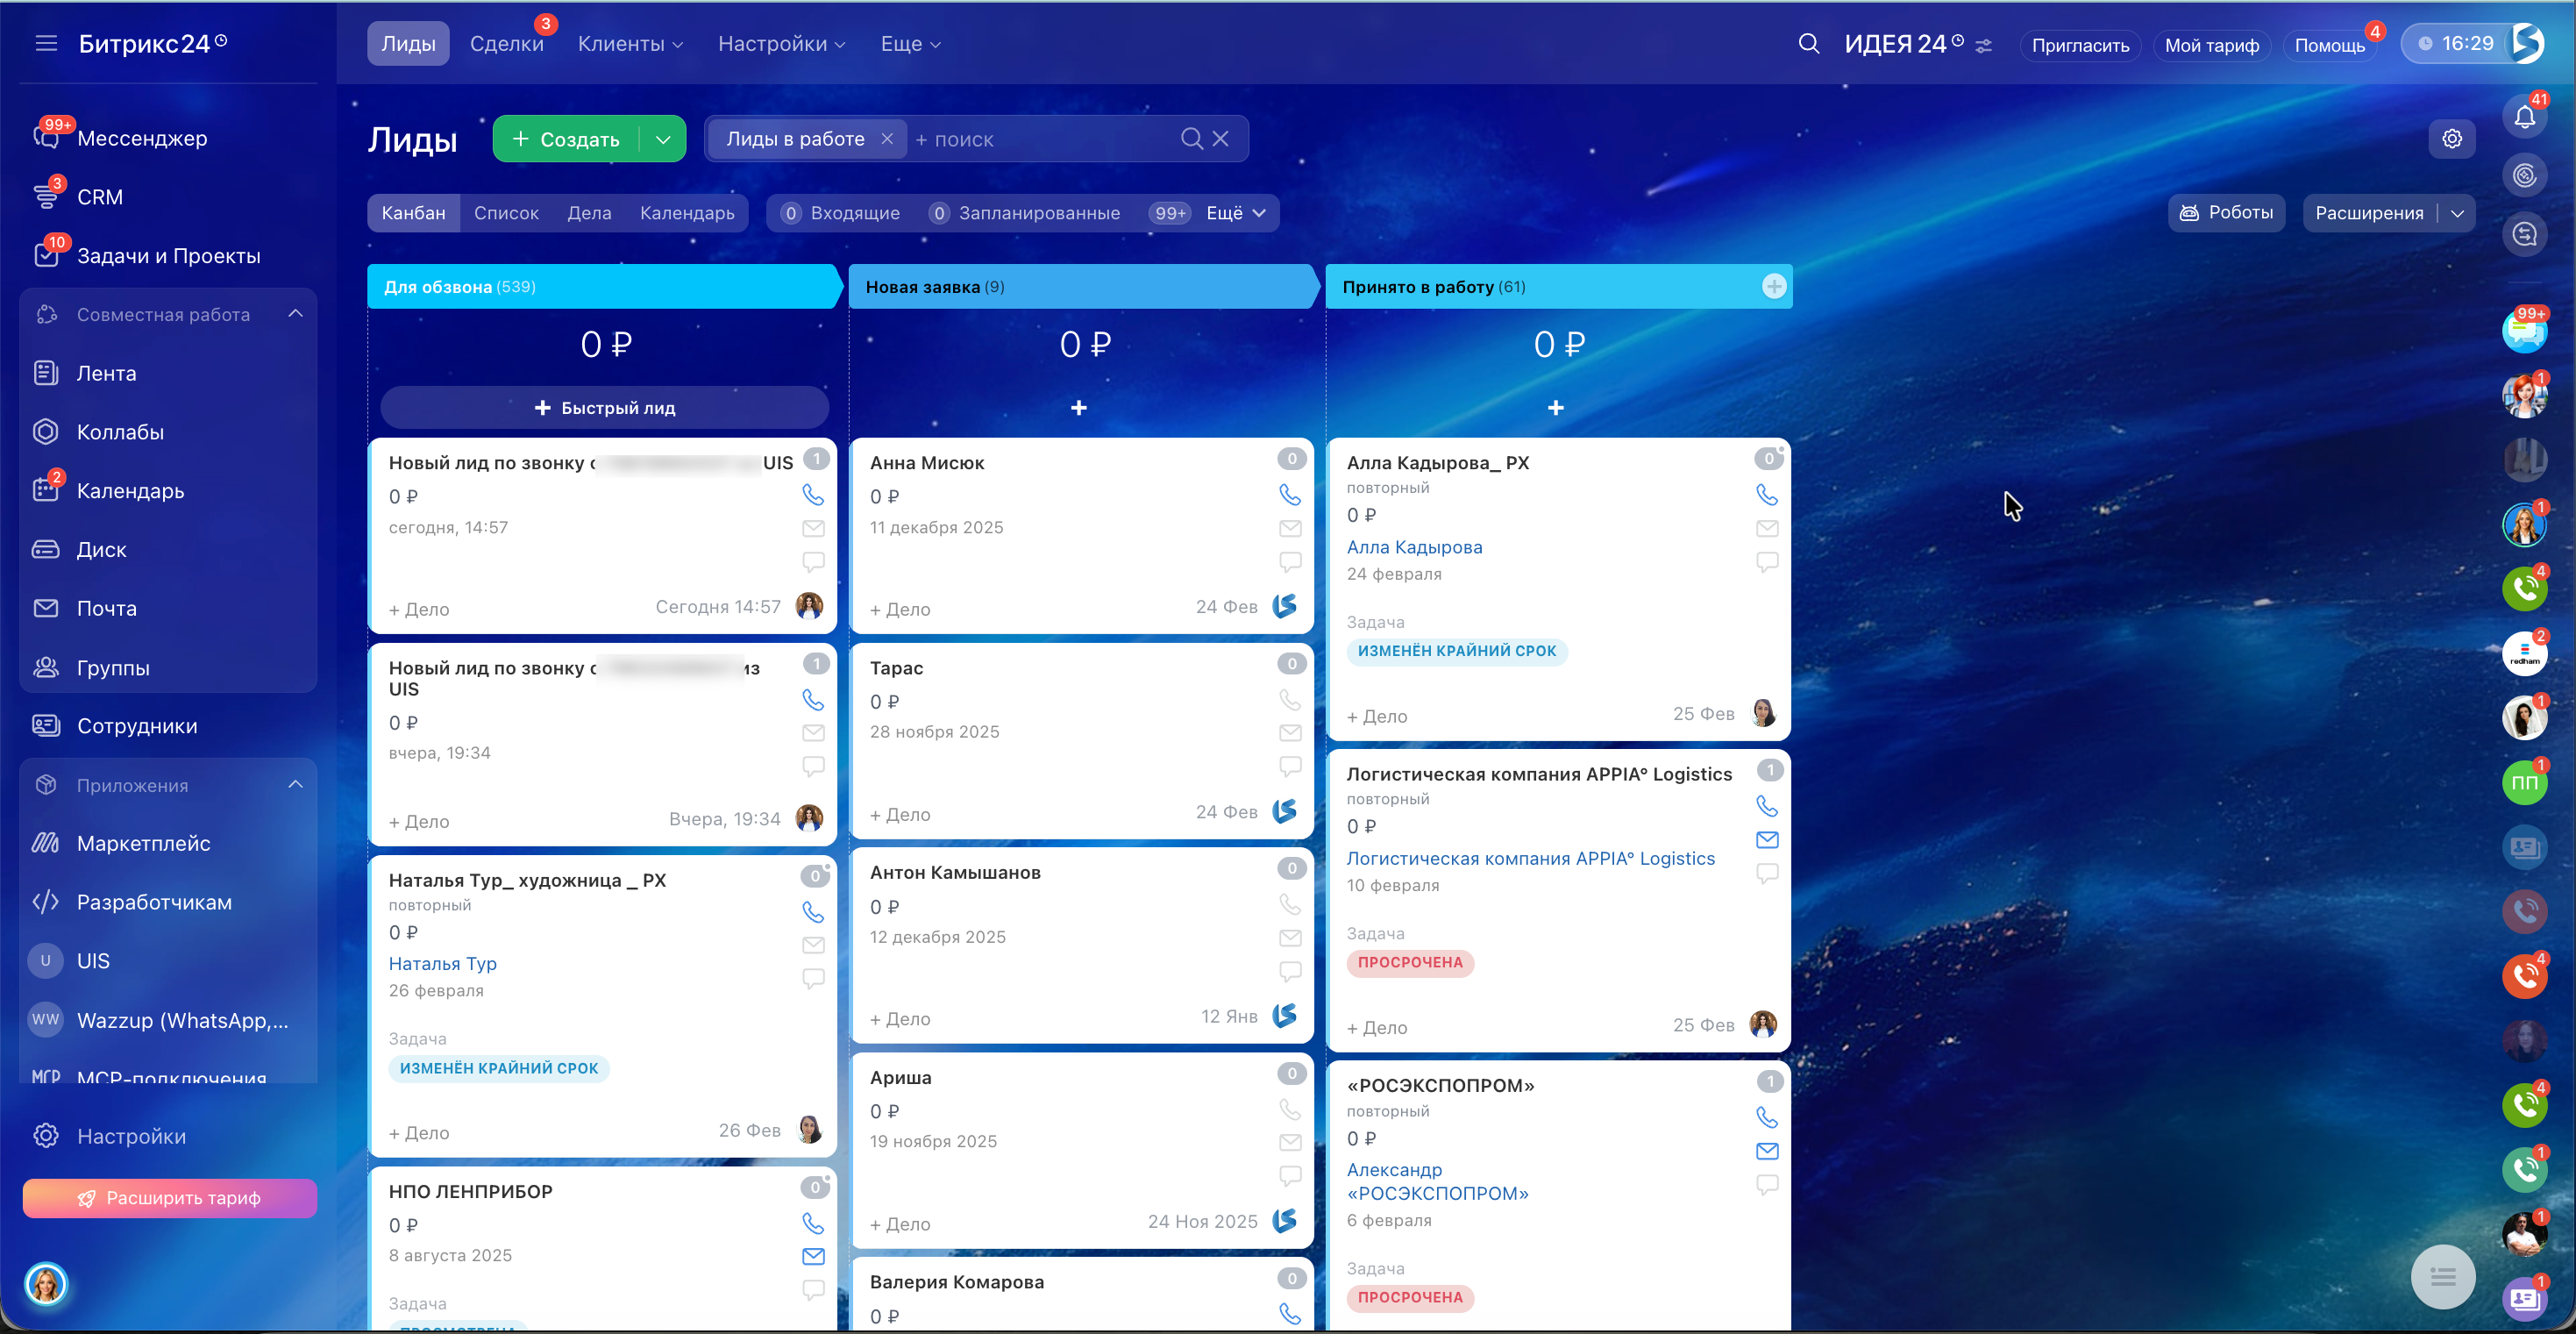Image resolution: width=2576 pixels, height=1334 pixels.
Task: Click the Быстрый лид button
Action: point(604,408)
